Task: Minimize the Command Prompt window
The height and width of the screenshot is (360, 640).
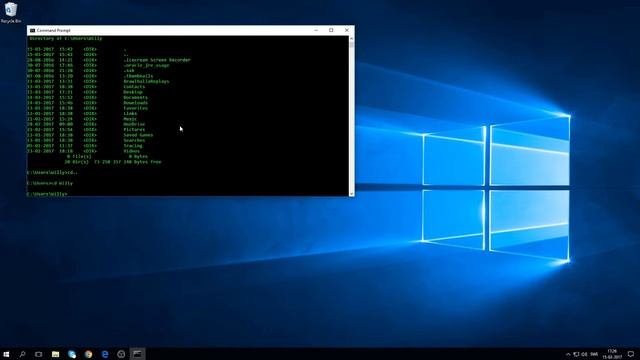Action: (316, 30)
